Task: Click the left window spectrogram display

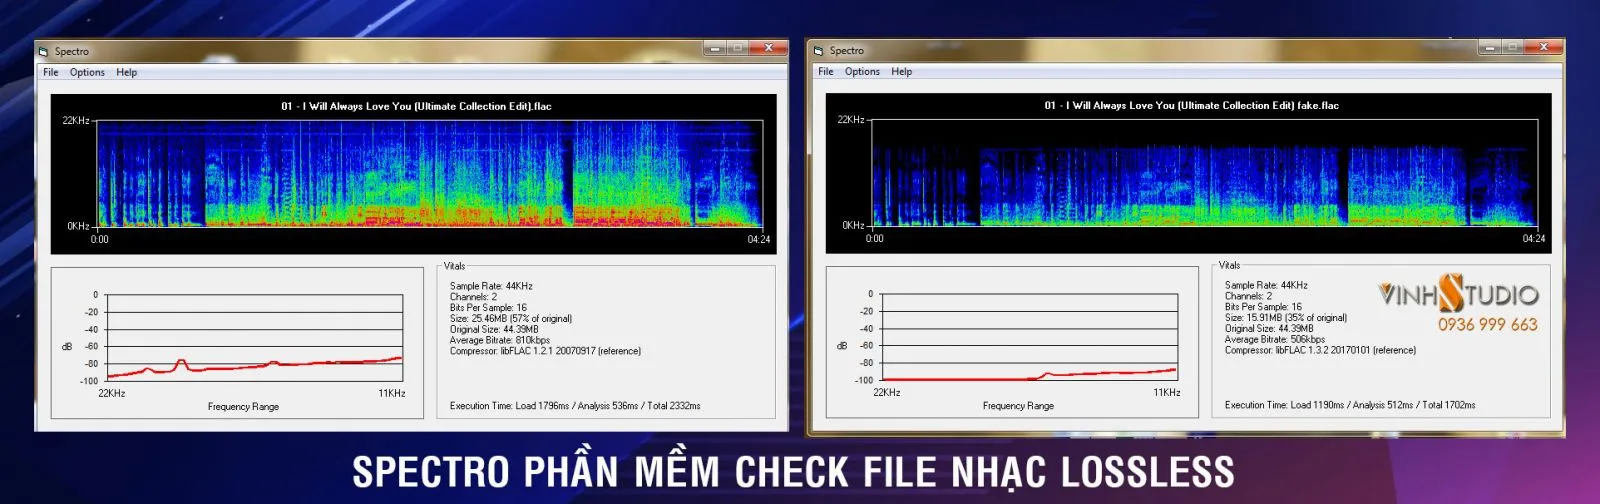Action: coord(430,174)
